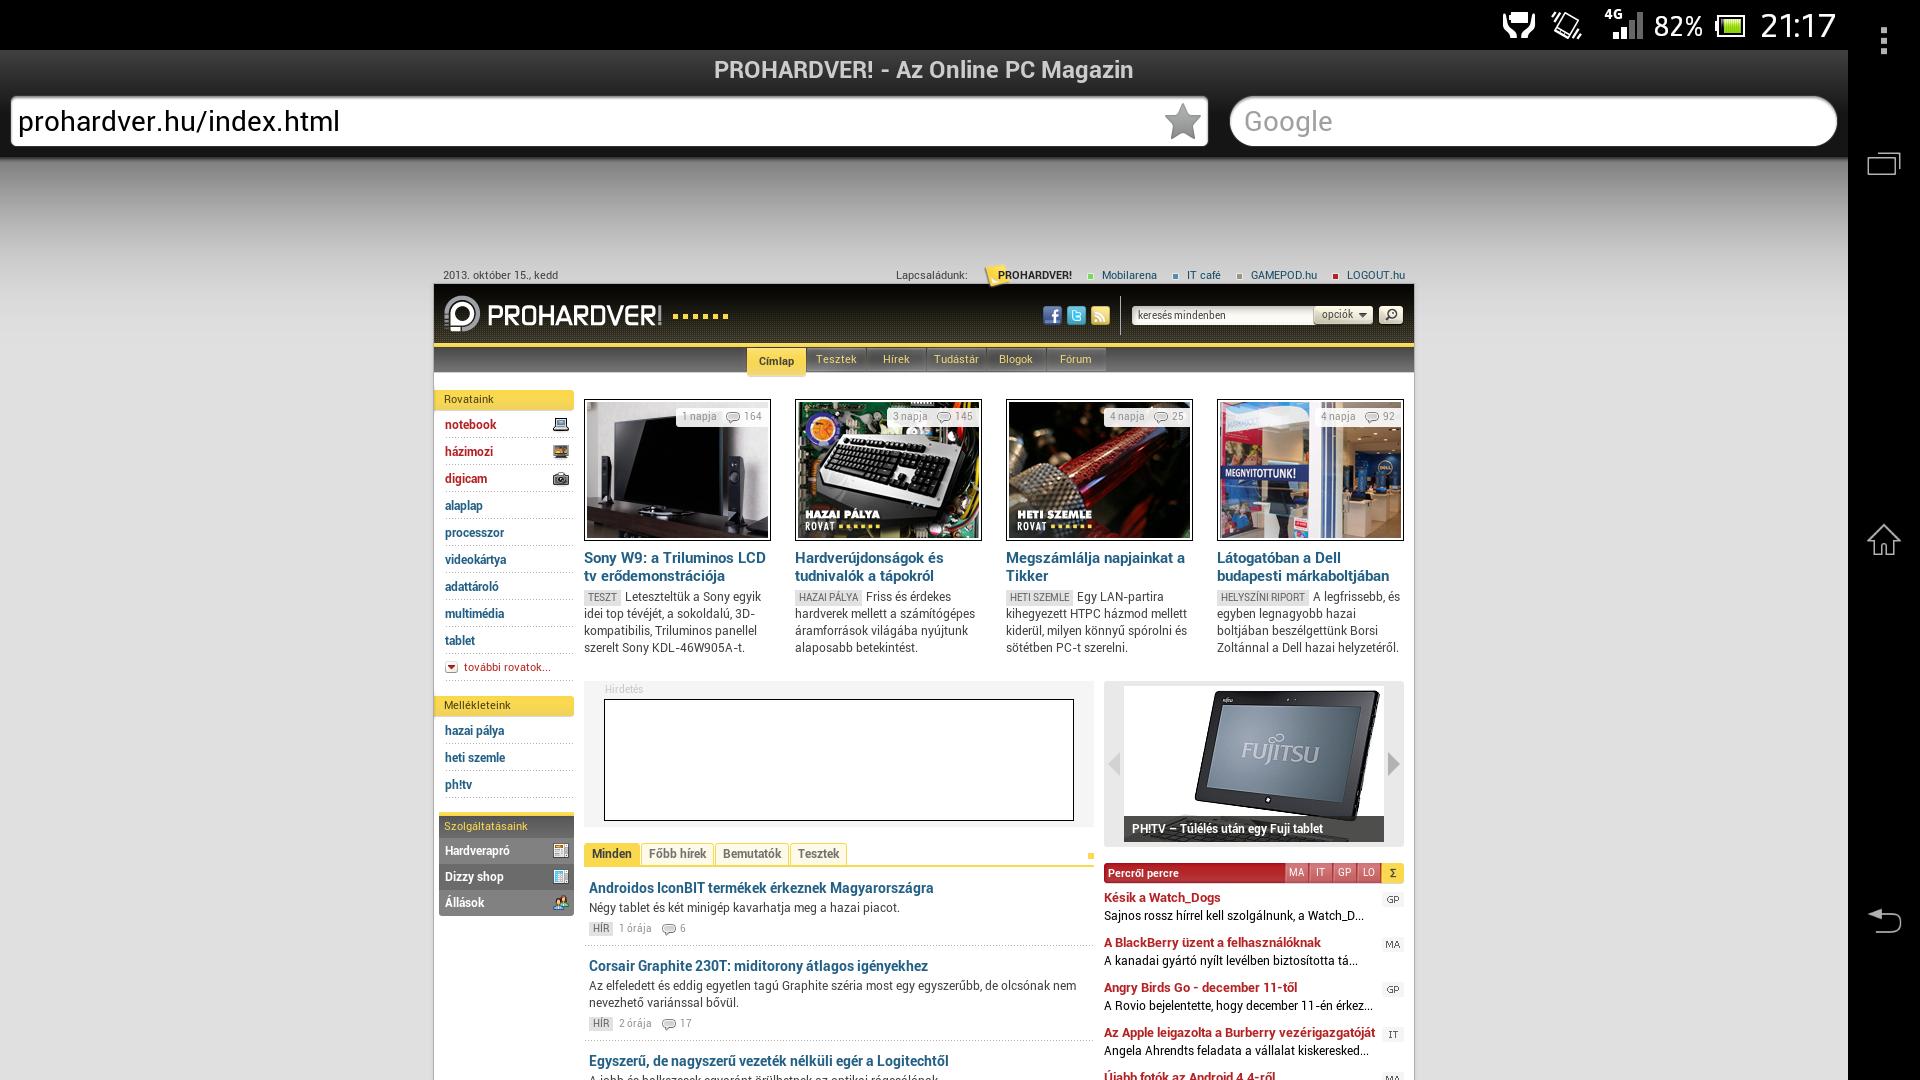This screenshot has height=1080, width=1920.
Task: Filter Percről percre by GP
Action: pyautogui.click(x=1344, y=873)
